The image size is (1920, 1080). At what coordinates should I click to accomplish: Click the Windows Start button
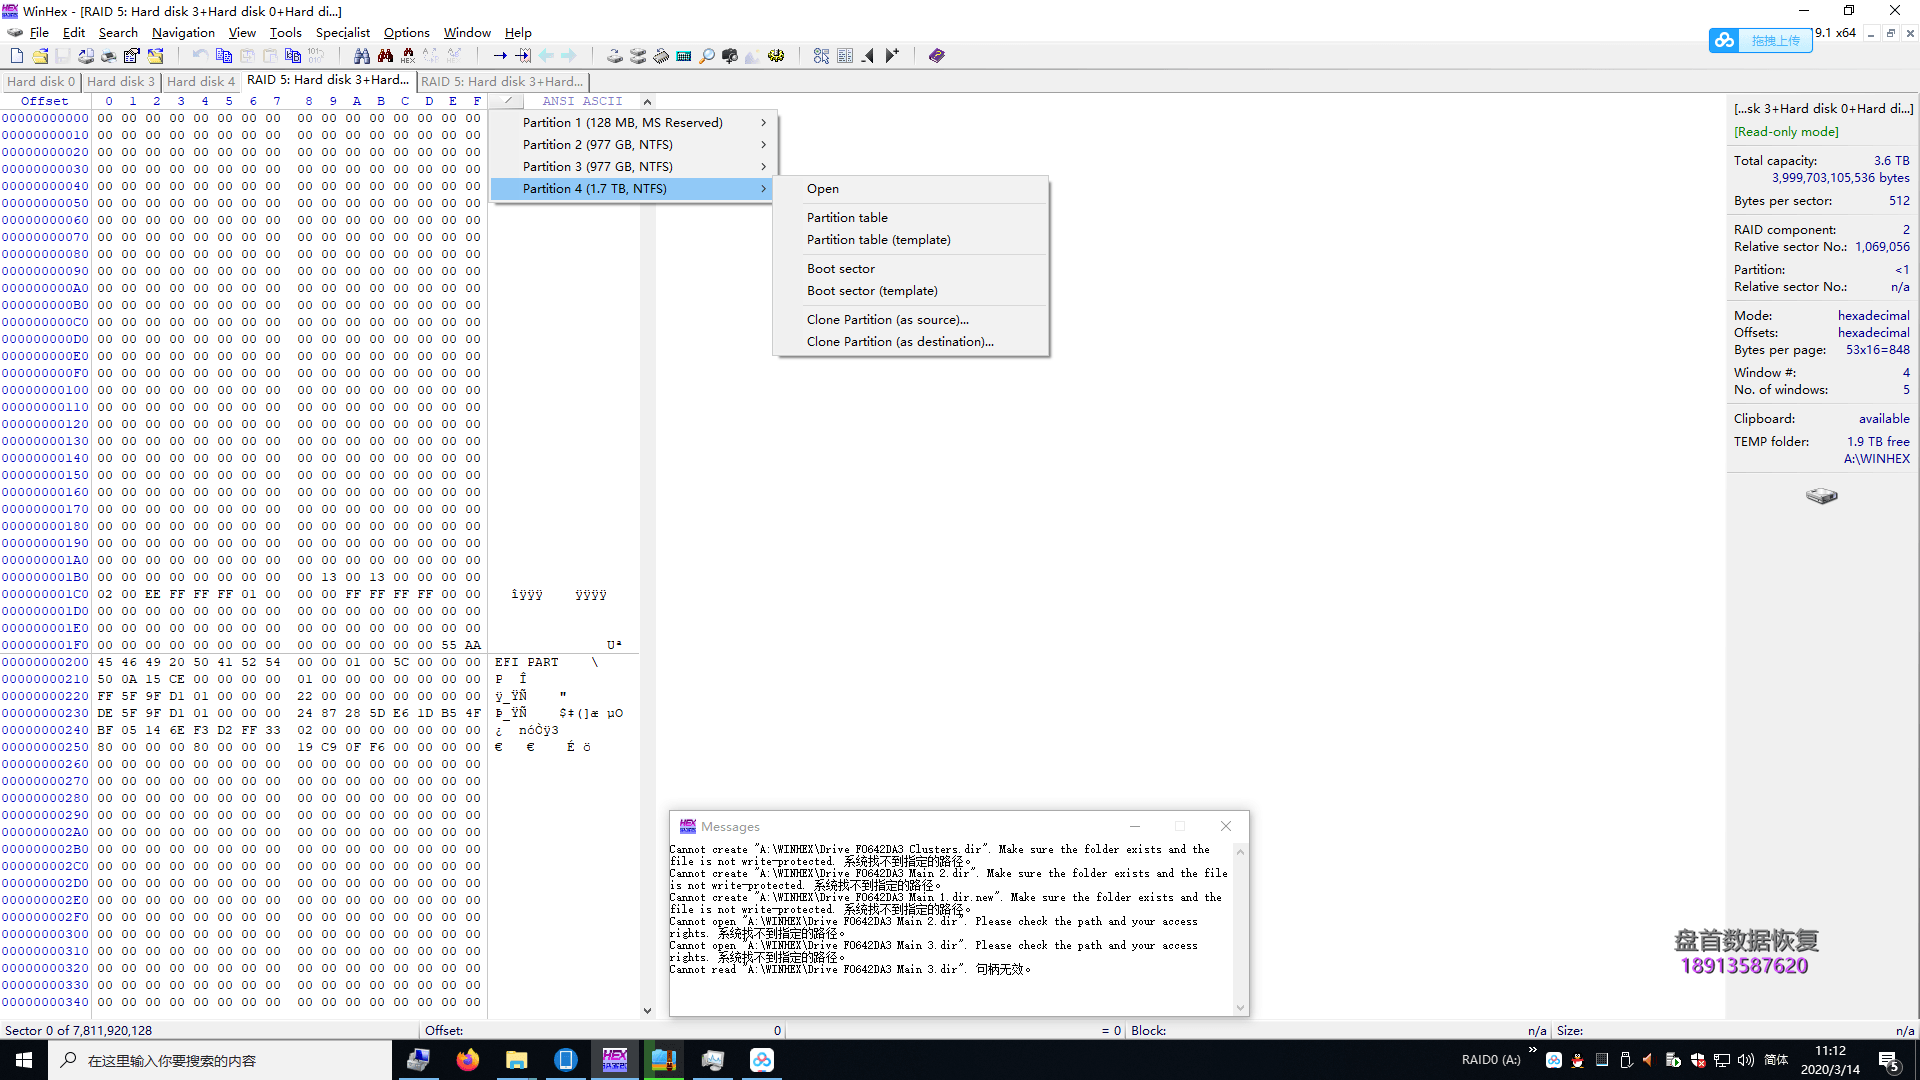(x=24, y=1060)
